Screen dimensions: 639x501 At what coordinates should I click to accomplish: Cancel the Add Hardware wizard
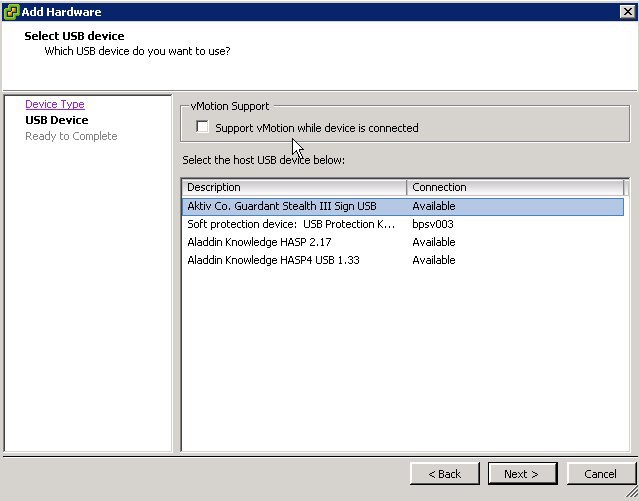[x=601, y=474]
